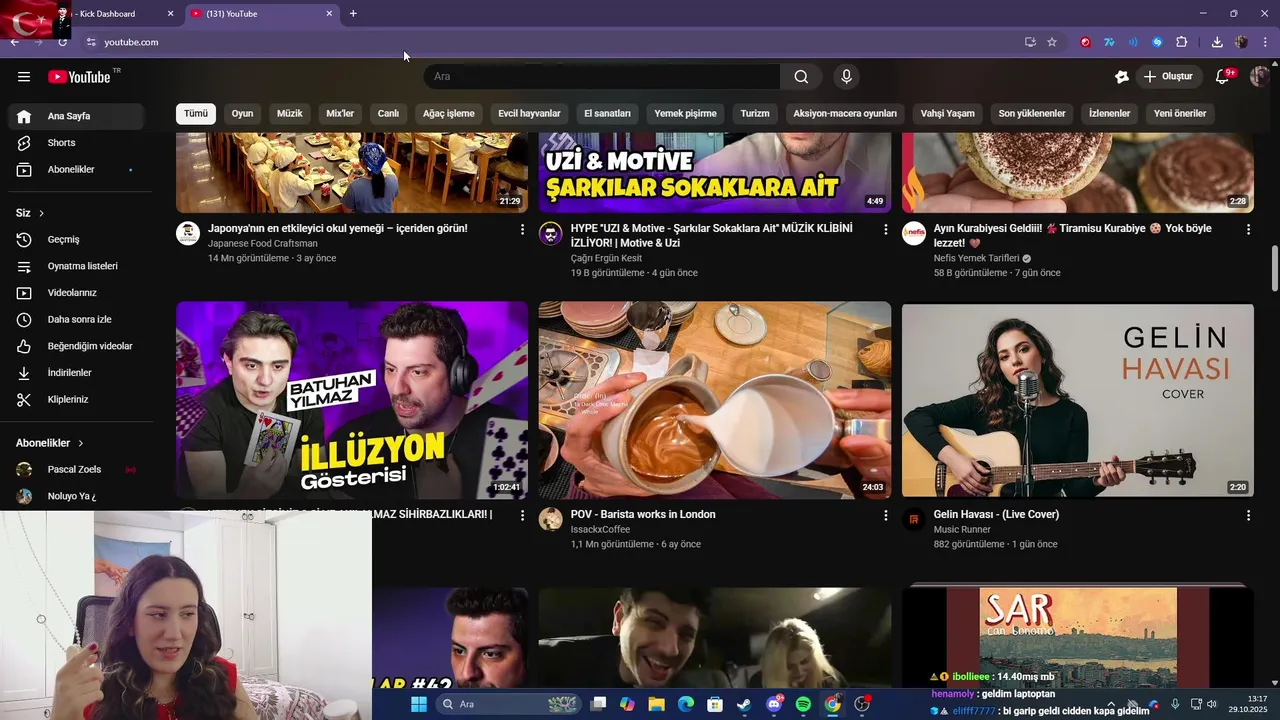Image resolution: width=1280 pixels, height=720 pixels.
Task: Click the search magnifier button
Action: [x=801, y=77]
